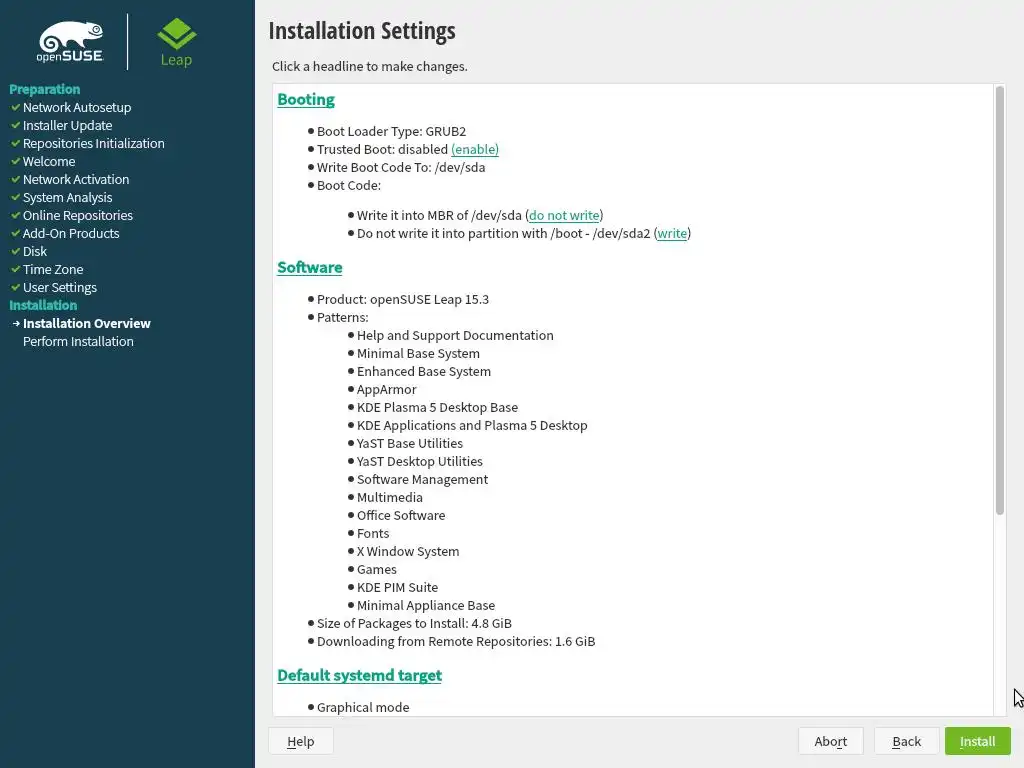Select Network Autosetup step in sidebar
The height and width of the screenshot is (768, 1024).
[x=77, y=107]
